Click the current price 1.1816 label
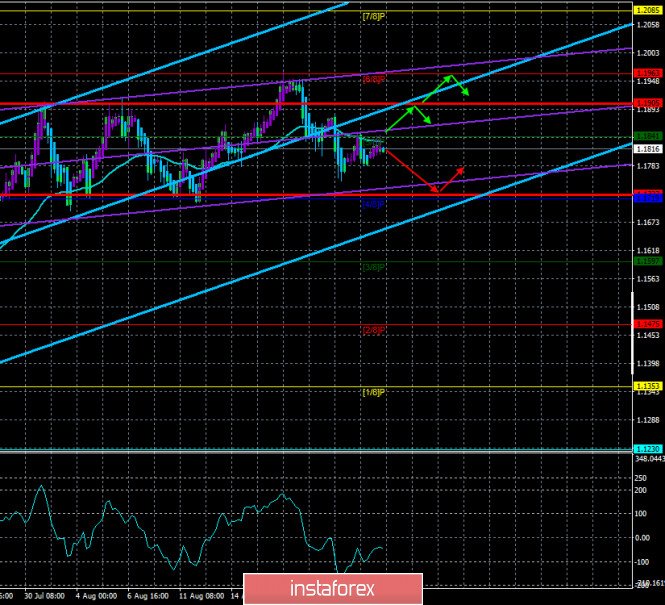This screenshot has width=665, height=605. click(x=648, y=149)
